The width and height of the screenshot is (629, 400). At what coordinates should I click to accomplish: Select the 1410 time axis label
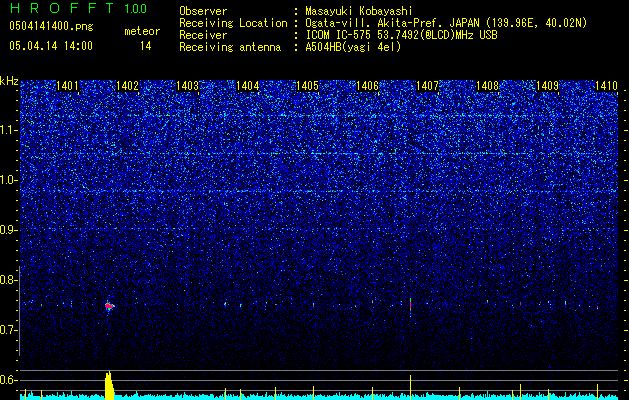(x=607, y=85)
